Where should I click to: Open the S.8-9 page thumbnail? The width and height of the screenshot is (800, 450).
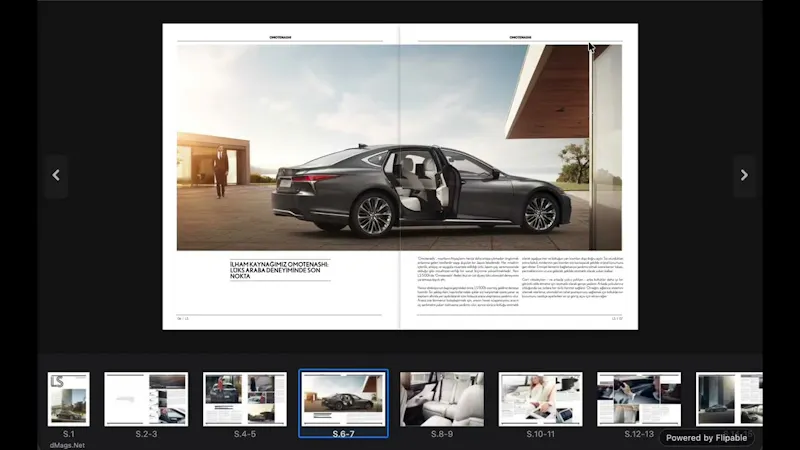[442, 399]
